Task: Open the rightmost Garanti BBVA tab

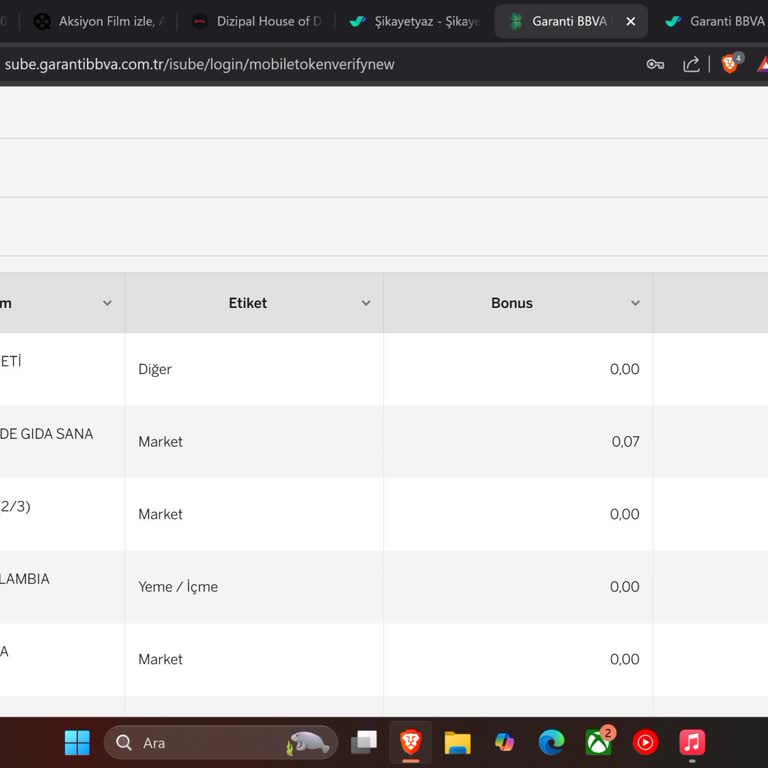Action: point(715,22)
